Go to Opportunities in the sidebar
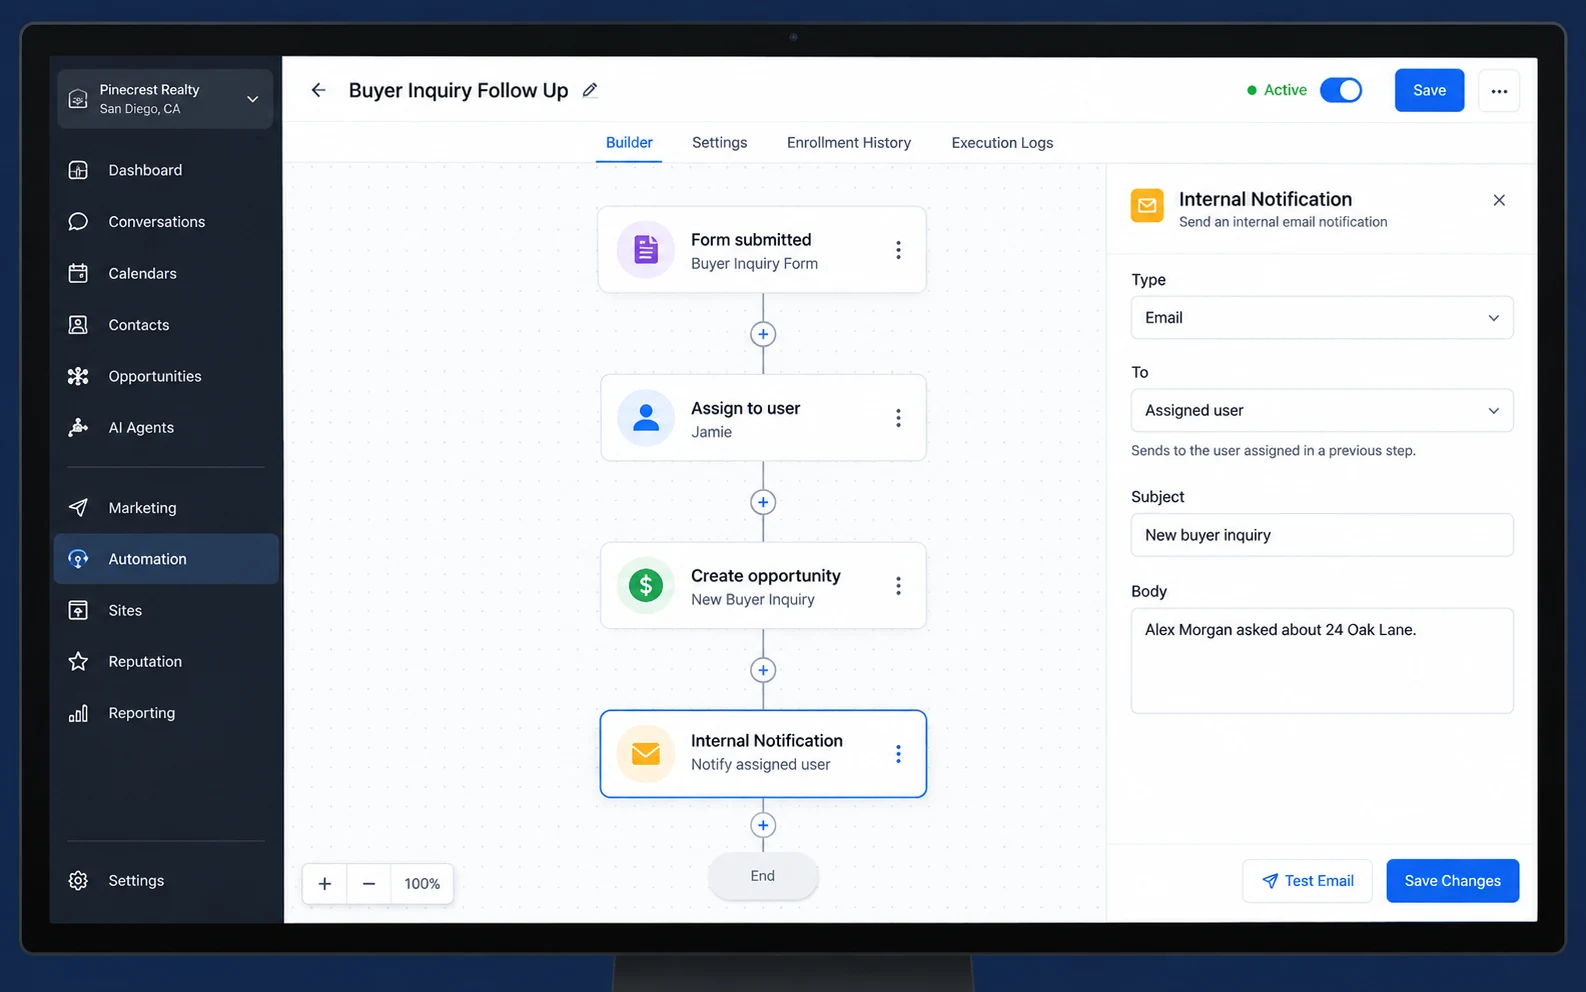The width and height of the screenshot is (1586, 992). (166, 376)
